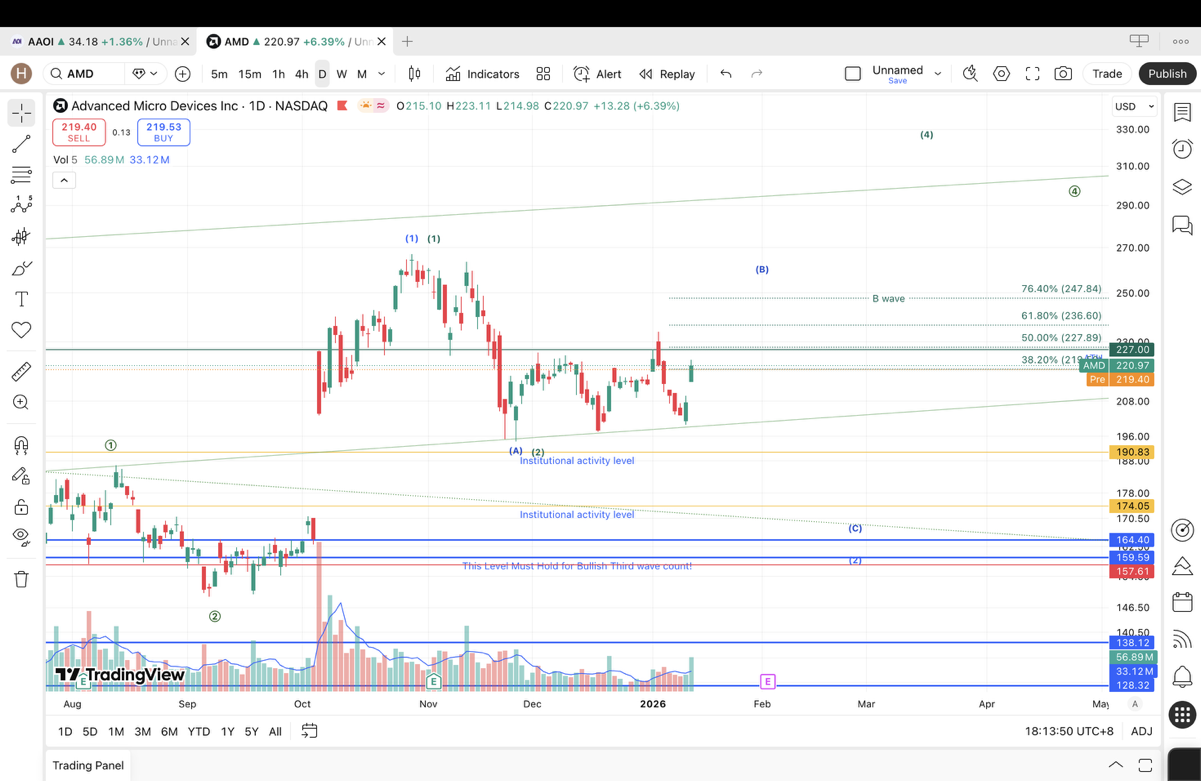Select the weekly W timeframe
The height and width of the screenshot is (781, 1201).
(x=342, y=74)
